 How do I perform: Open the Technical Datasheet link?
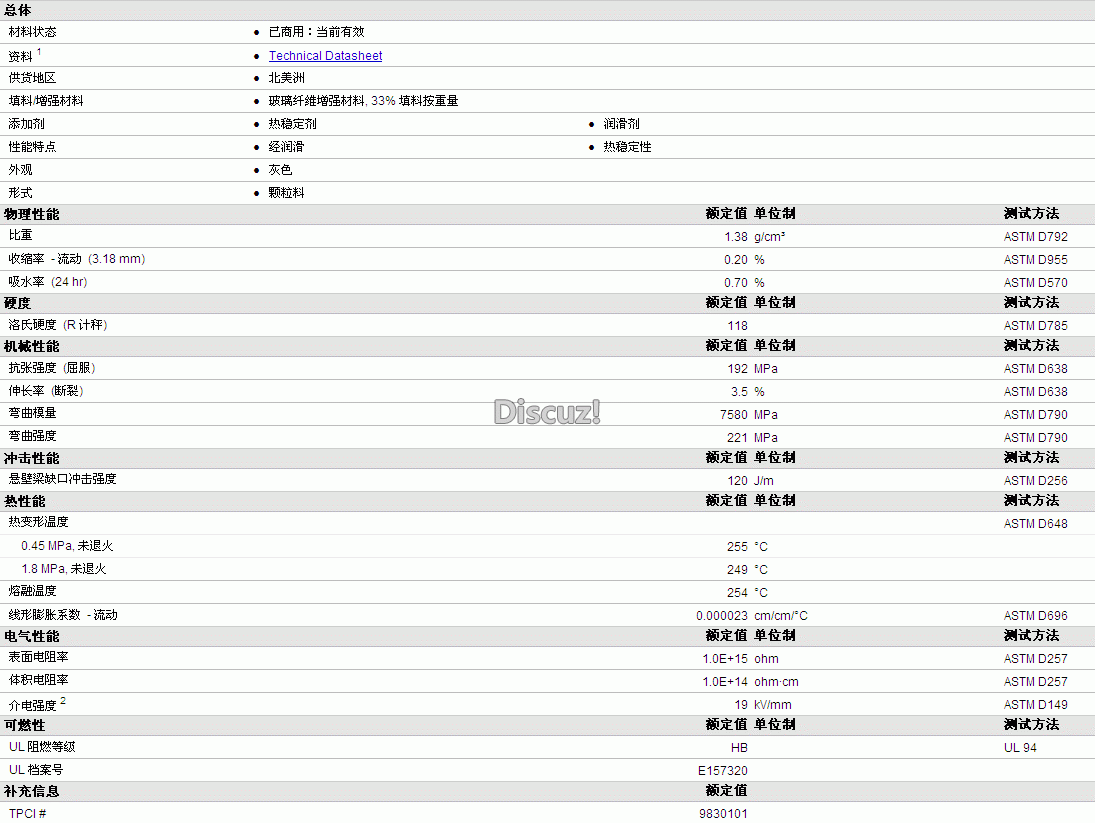pos(325,56)
